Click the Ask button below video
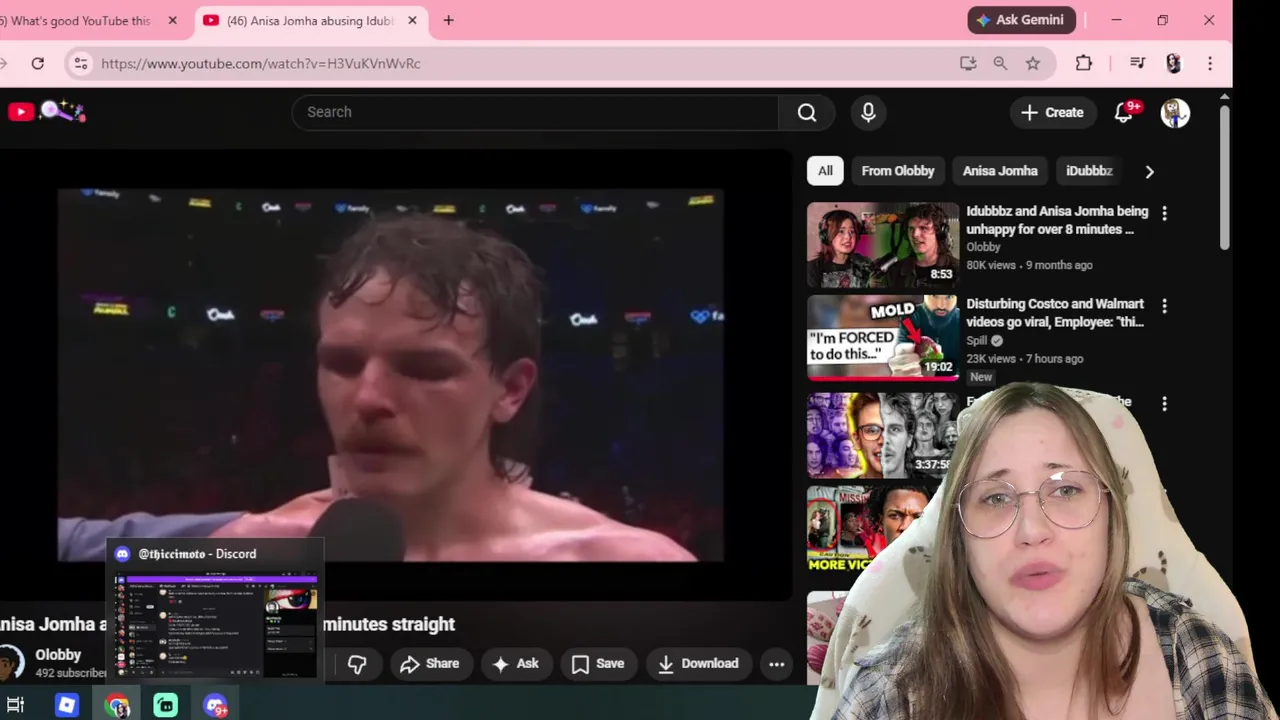Viewport: 1280px width, 720px height. click(516, 664)
